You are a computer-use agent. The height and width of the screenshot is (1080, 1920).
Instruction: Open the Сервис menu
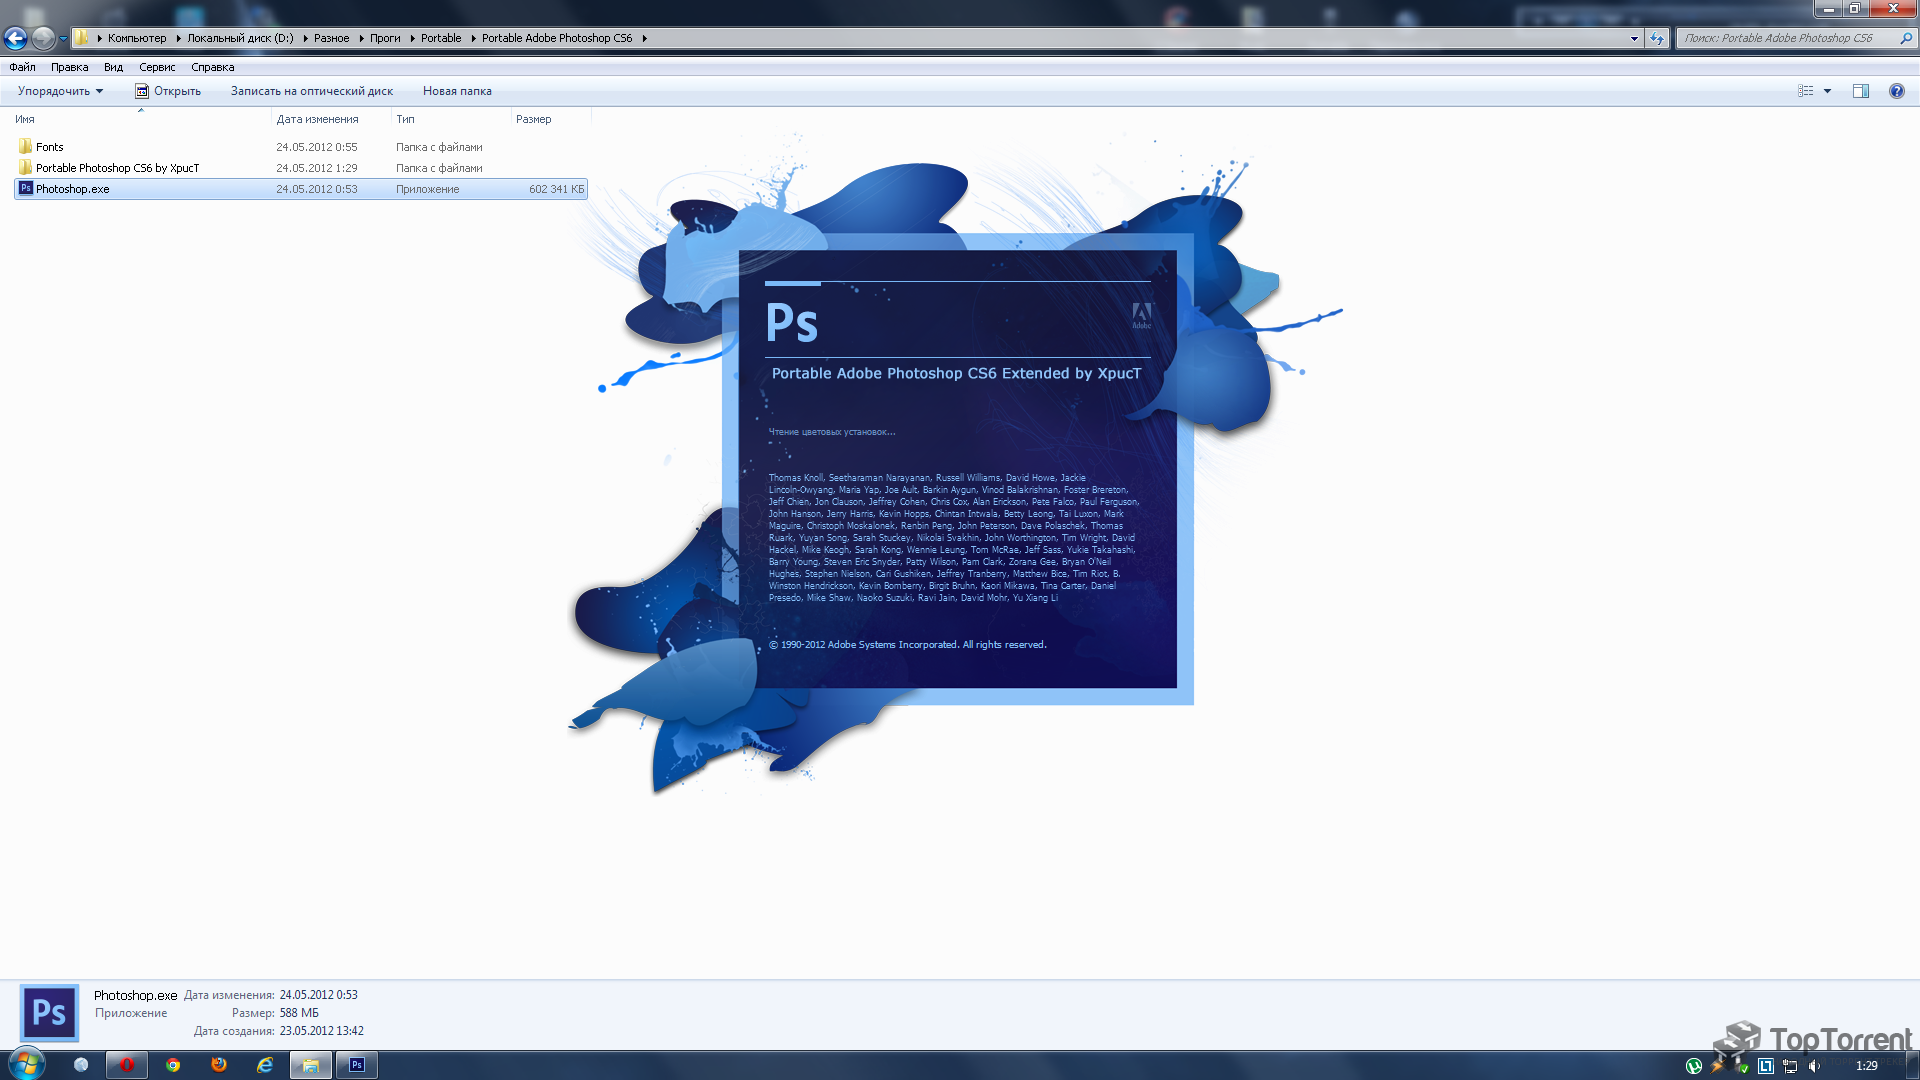pos(157,67)
